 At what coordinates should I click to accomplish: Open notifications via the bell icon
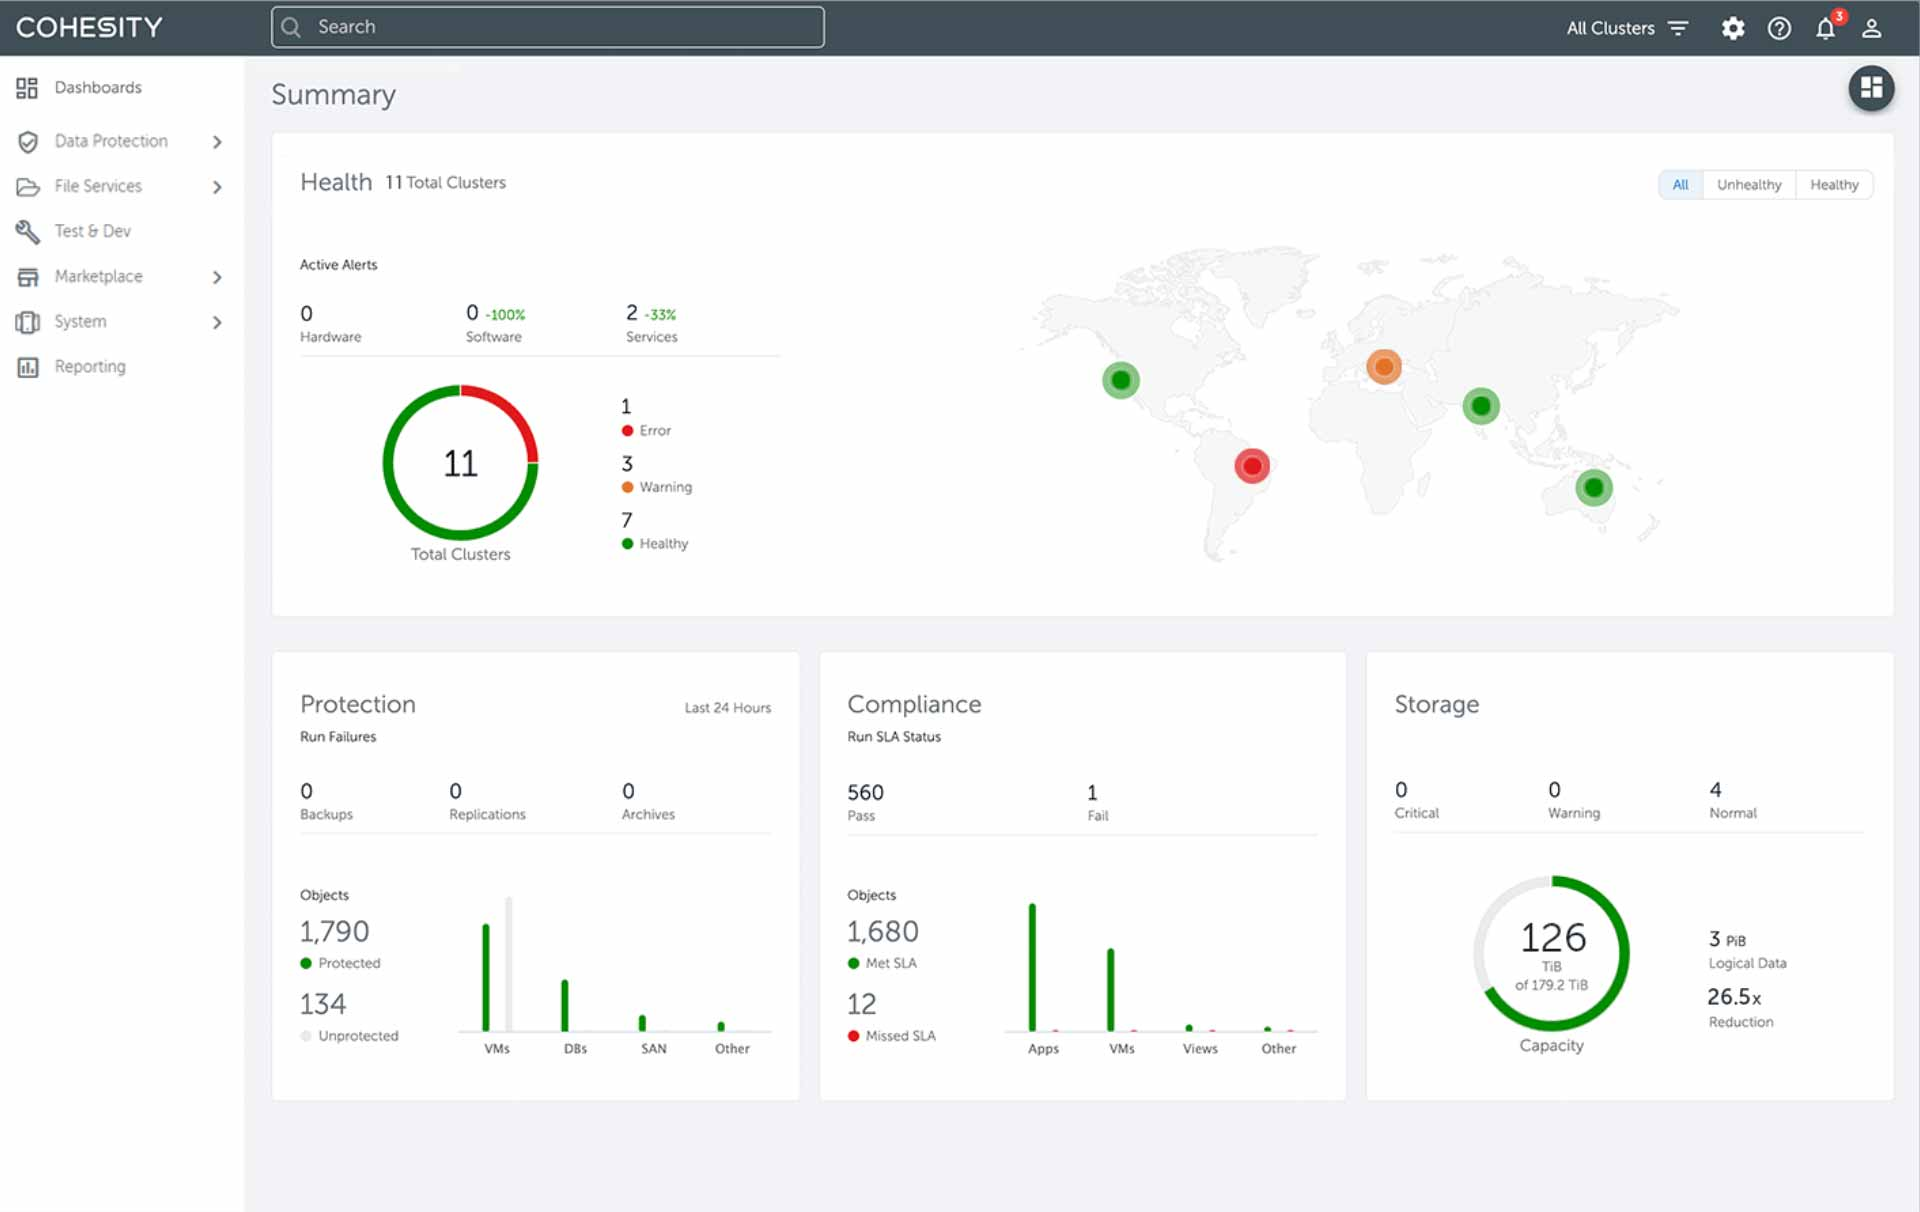(x=1825, y=28)
